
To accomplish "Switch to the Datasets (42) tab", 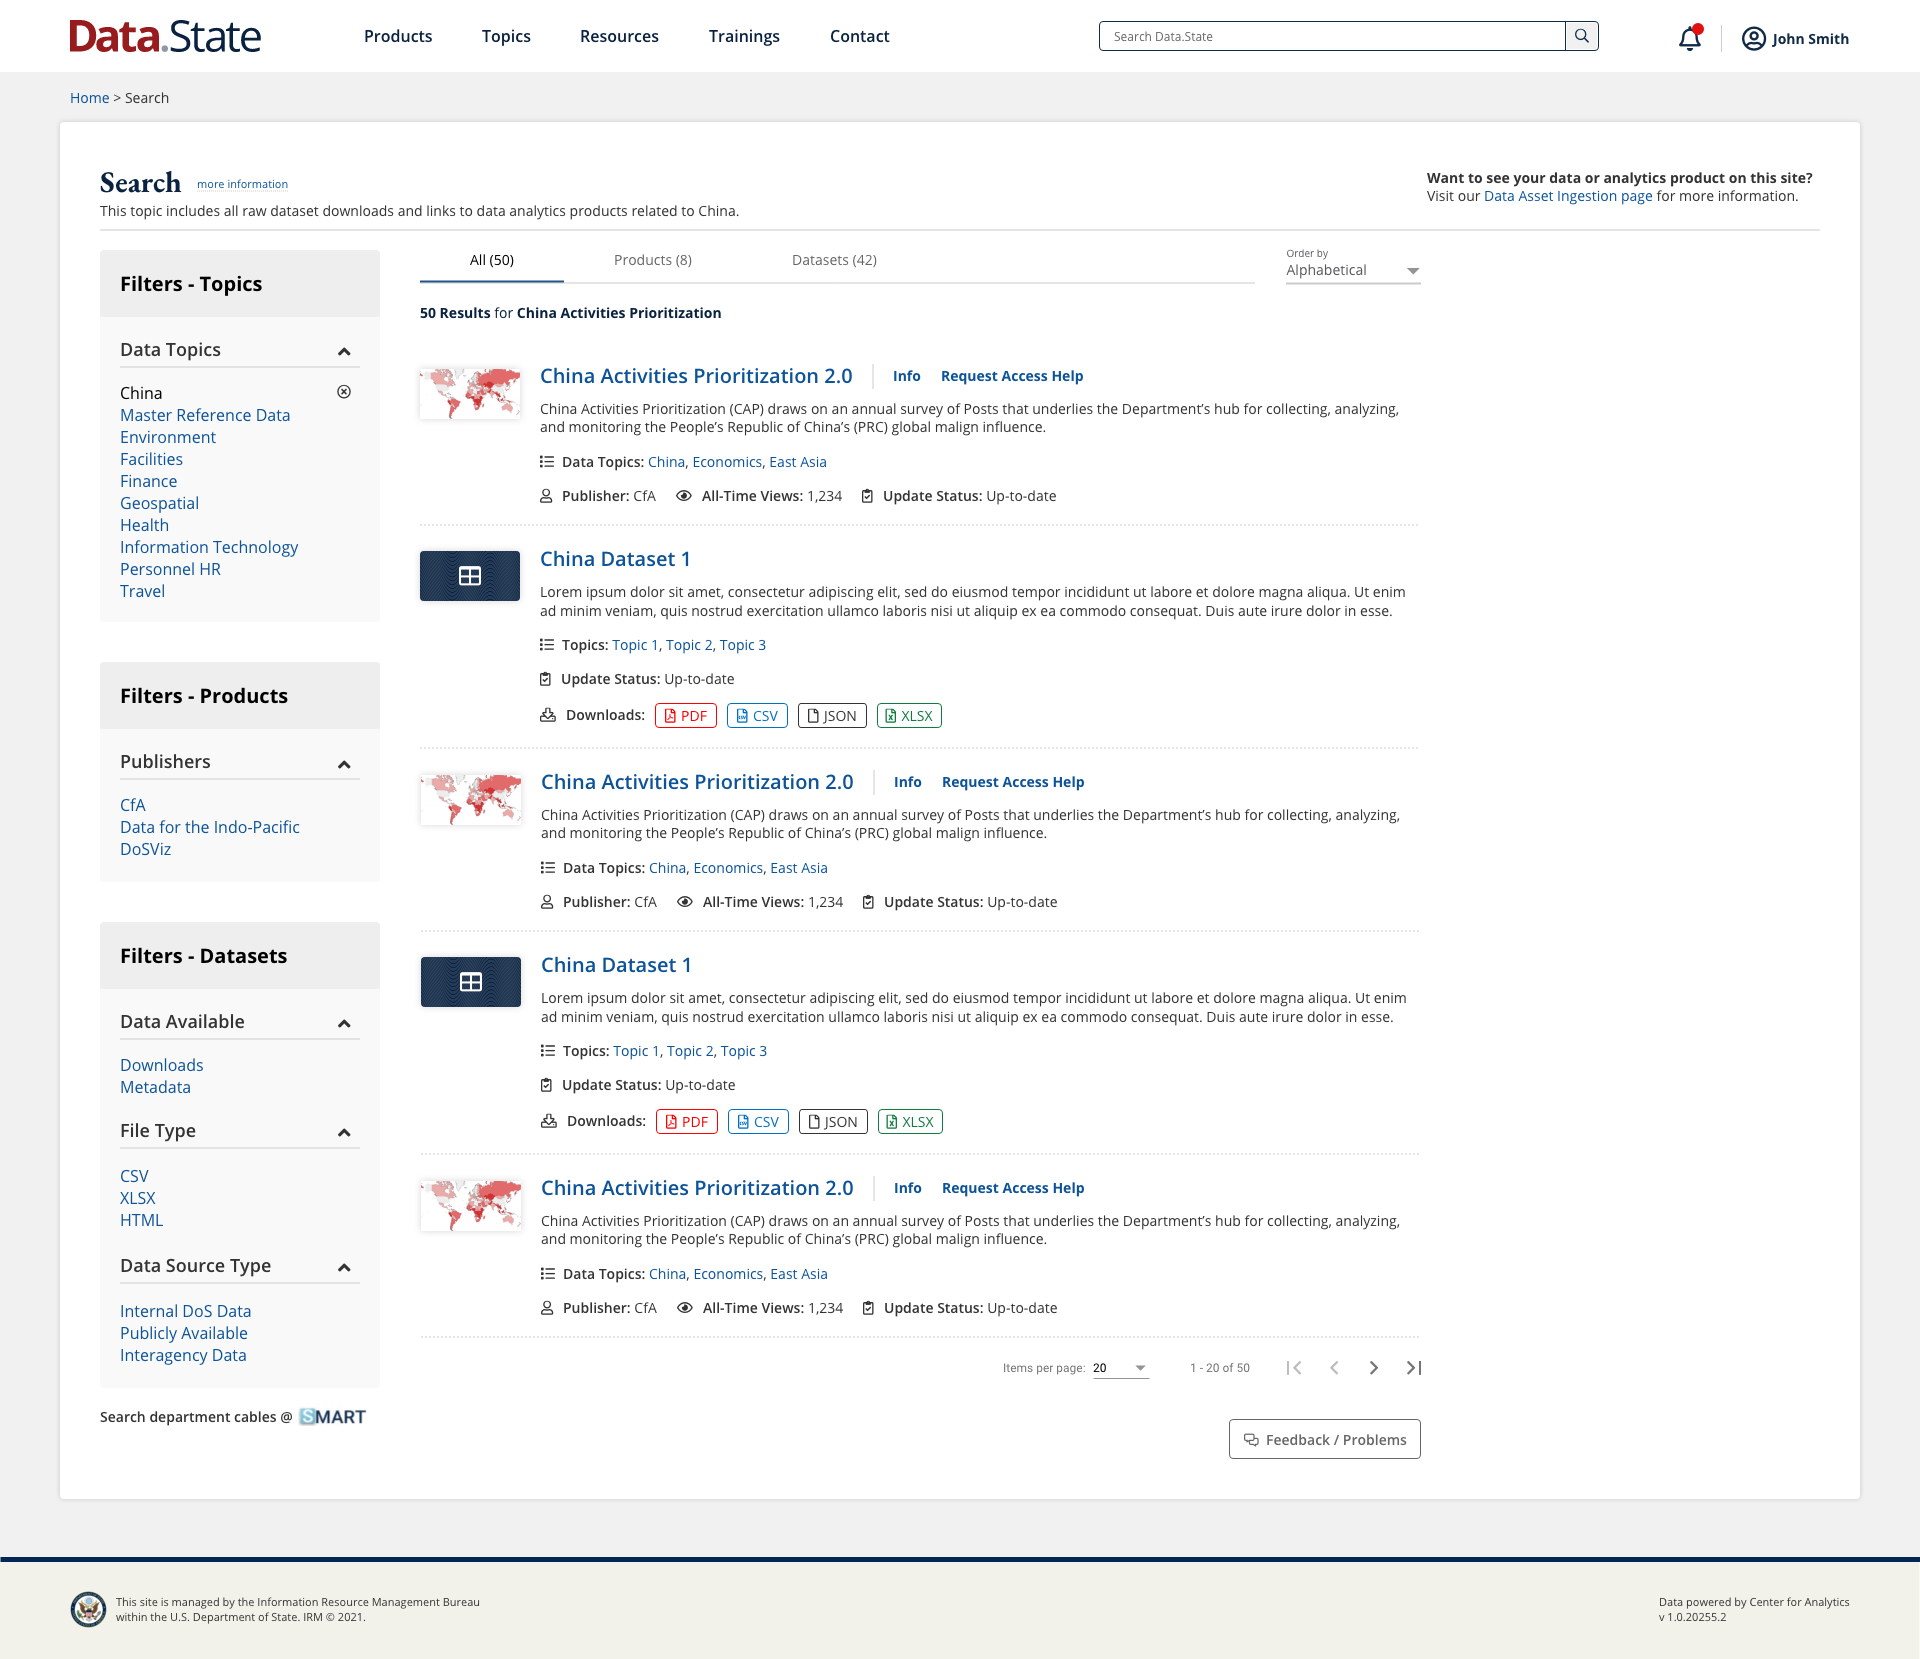I will [834, 260].
